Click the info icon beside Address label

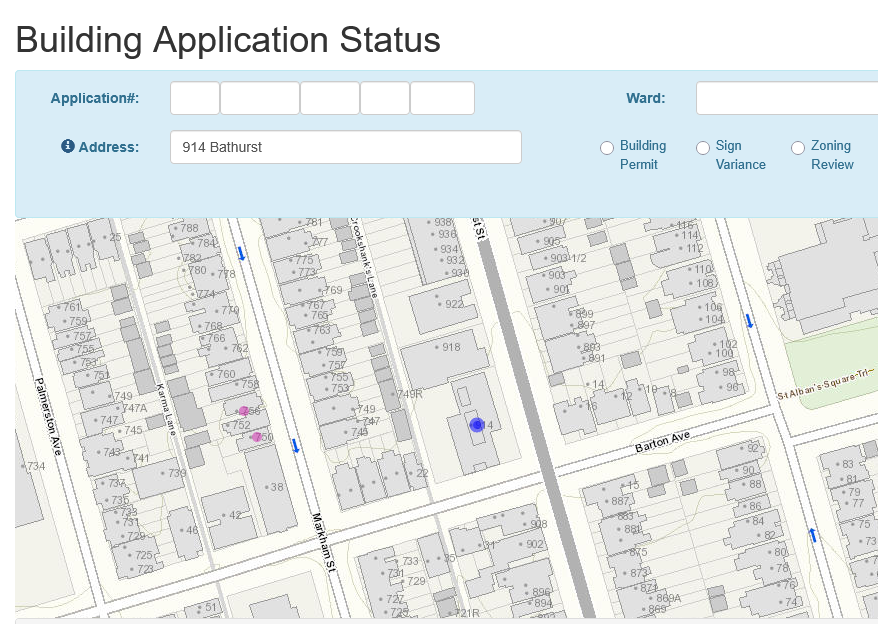pyautogui.click(x=68, y=147)
